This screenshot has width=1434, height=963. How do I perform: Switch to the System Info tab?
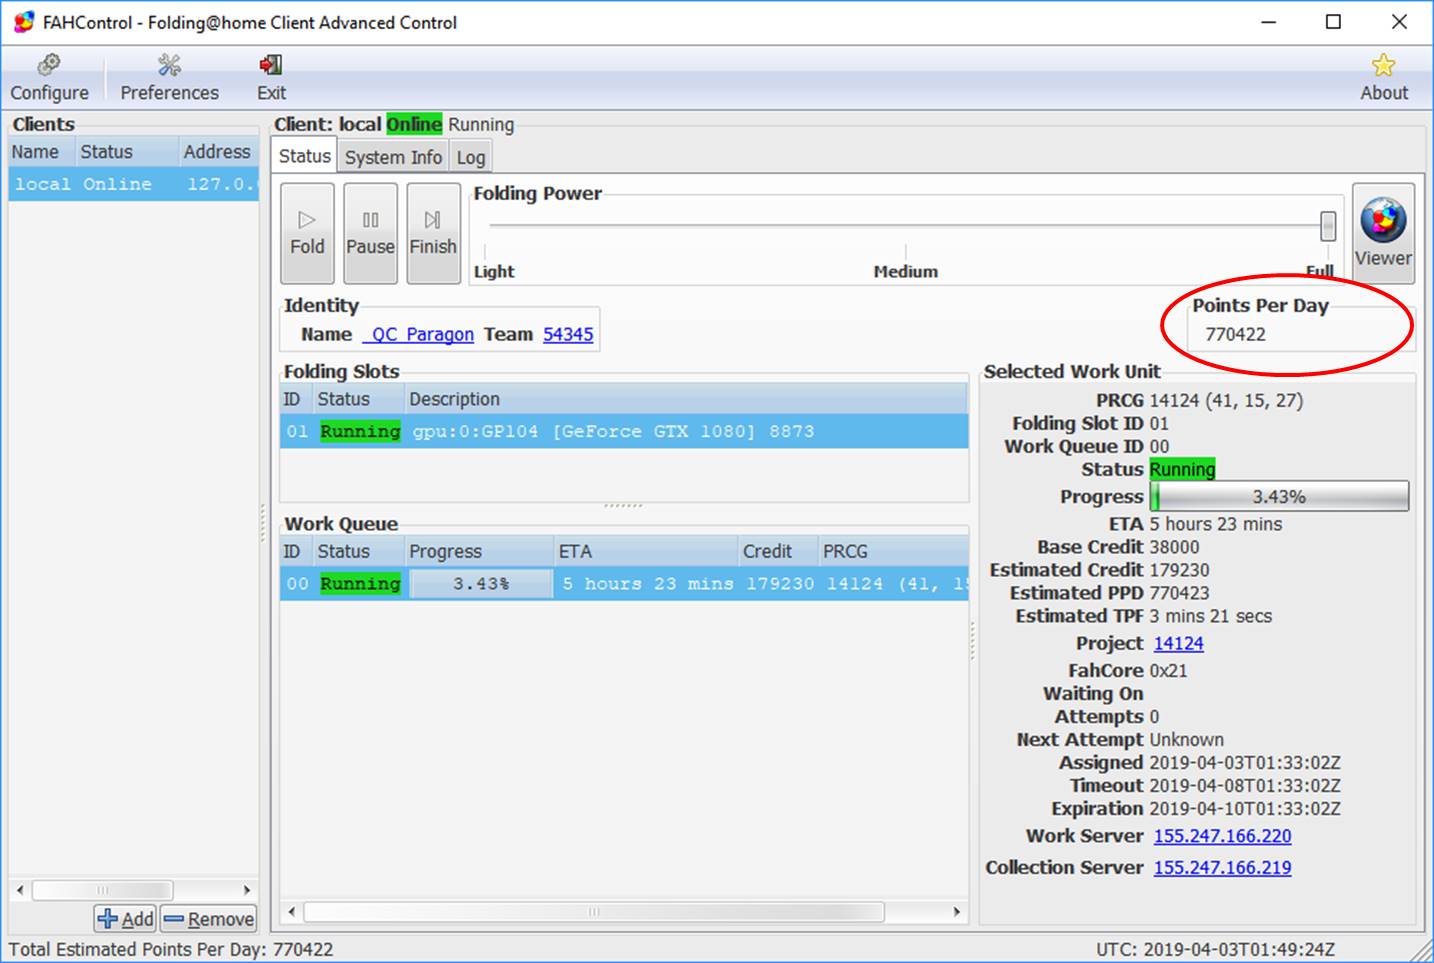(x=393, y=157)
